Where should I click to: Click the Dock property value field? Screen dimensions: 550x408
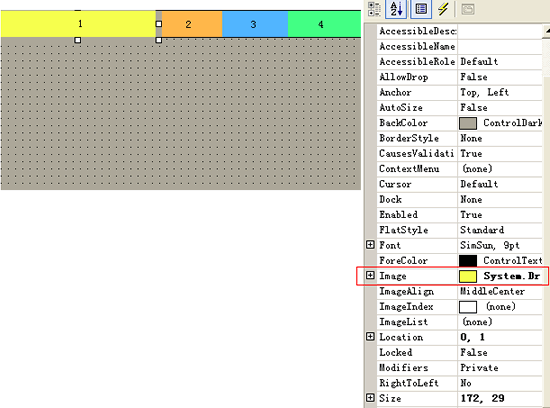point(500,199)
